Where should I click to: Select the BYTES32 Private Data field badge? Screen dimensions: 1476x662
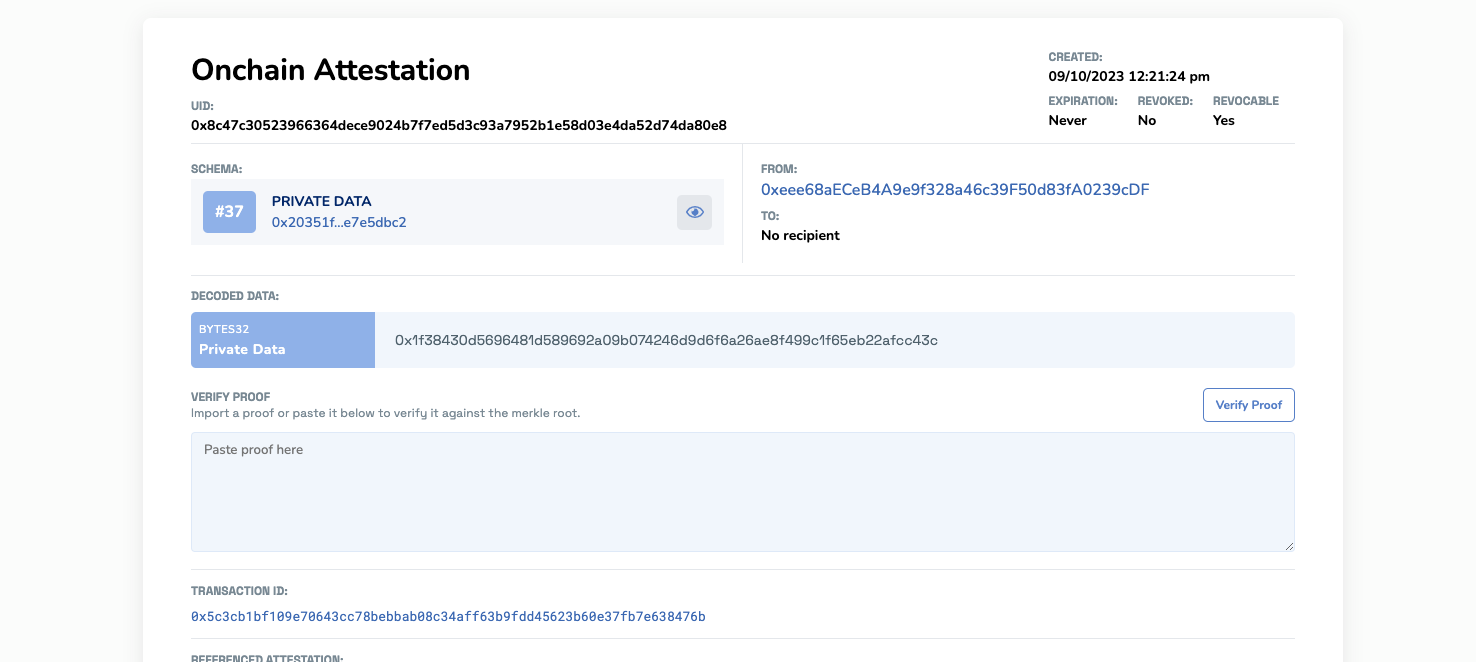(x=282, y=340)
